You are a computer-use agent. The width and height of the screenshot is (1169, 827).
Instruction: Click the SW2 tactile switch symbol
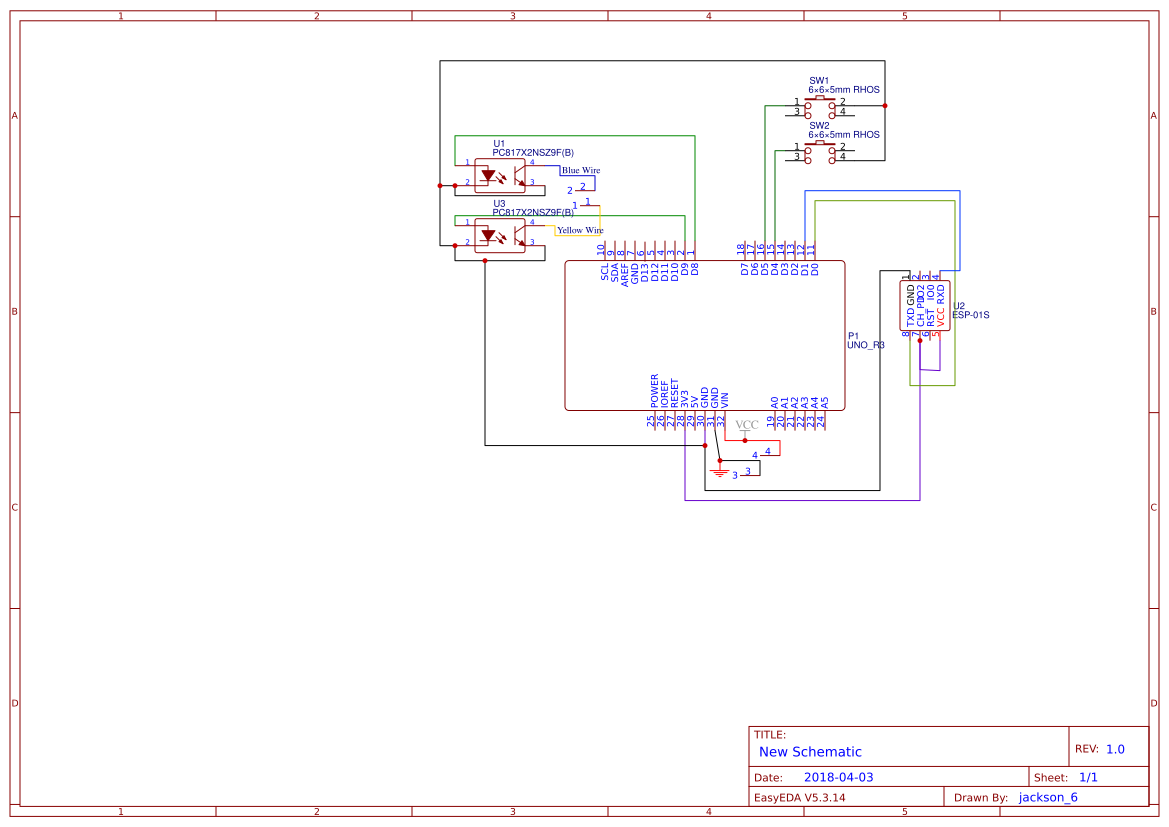tap(821, 151)
